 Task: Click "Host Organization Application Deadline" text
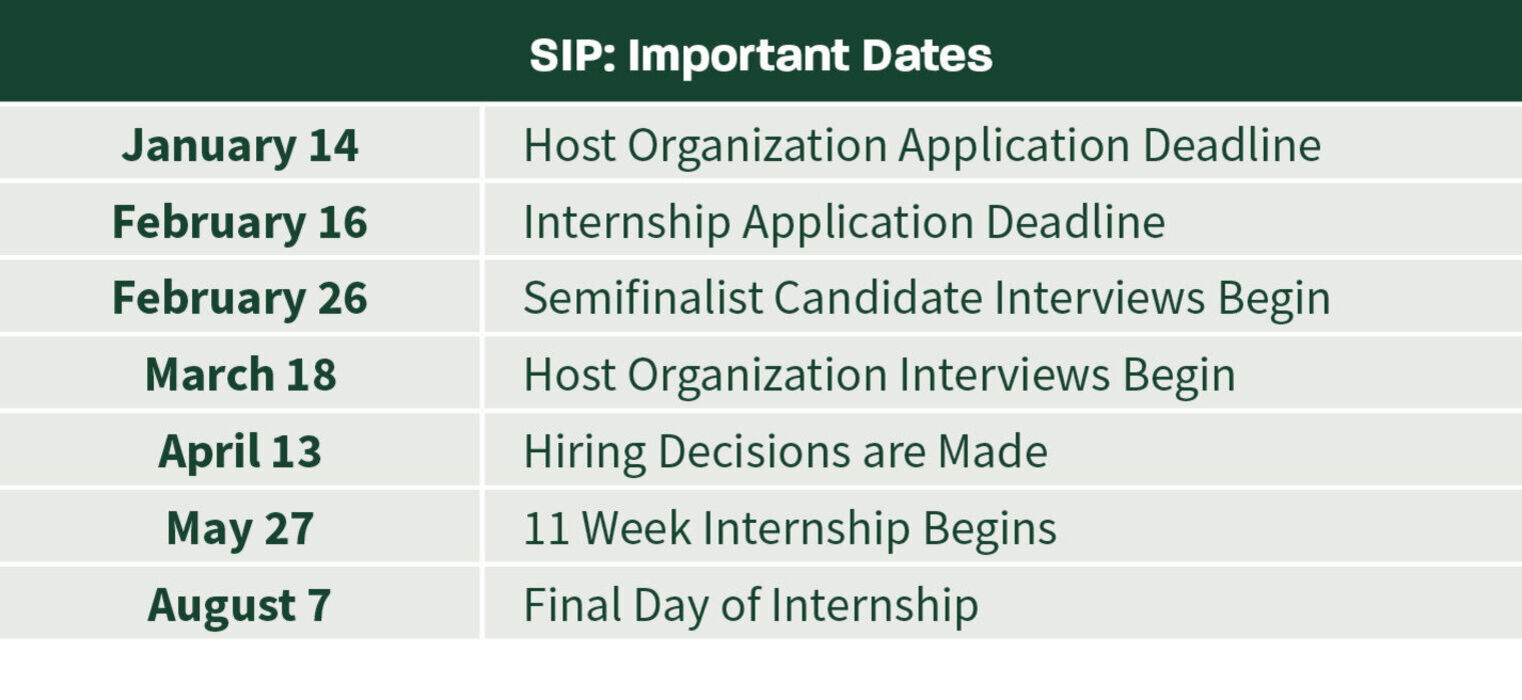(x=922, y=145)
